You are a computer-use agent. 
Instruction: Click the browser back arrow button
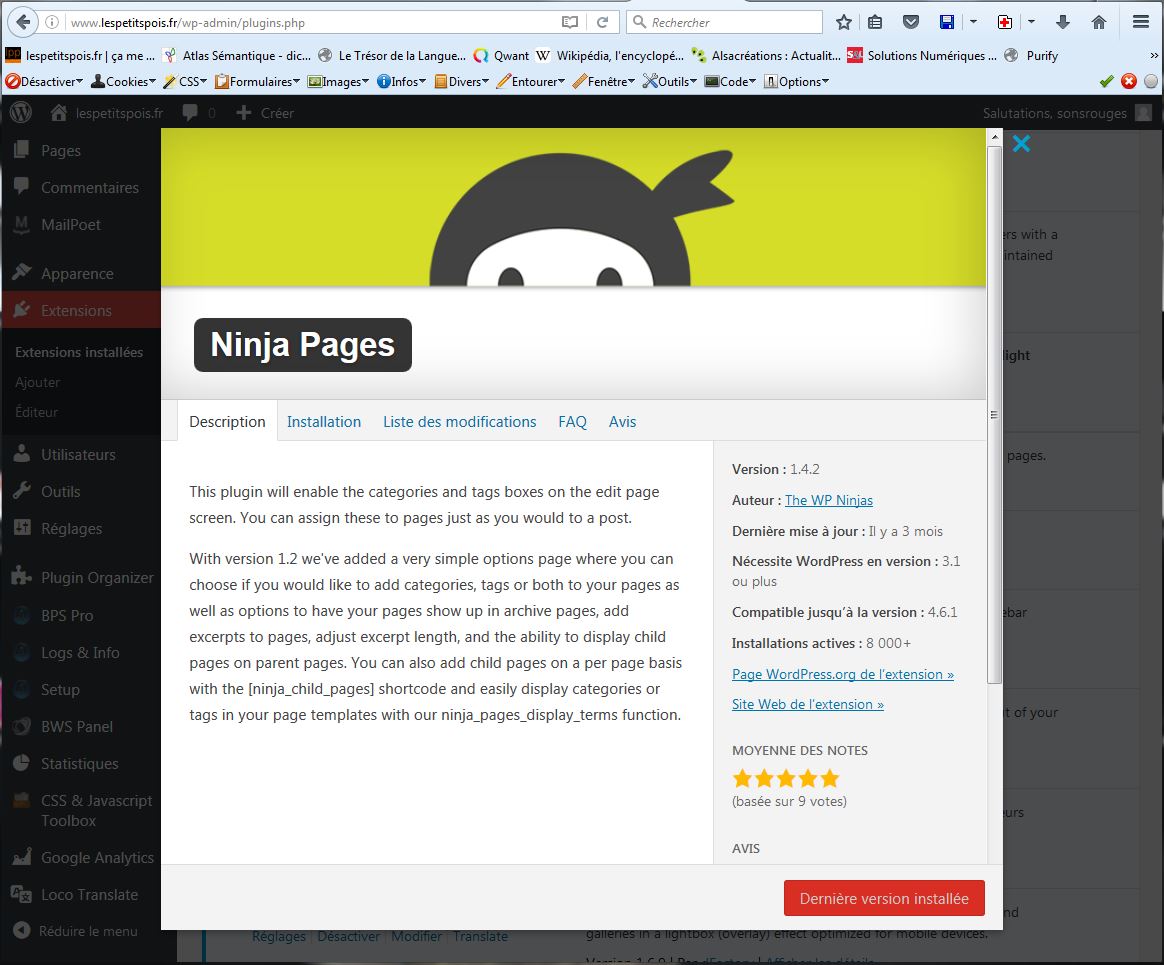pyautogui.click(x=21, y=21)
